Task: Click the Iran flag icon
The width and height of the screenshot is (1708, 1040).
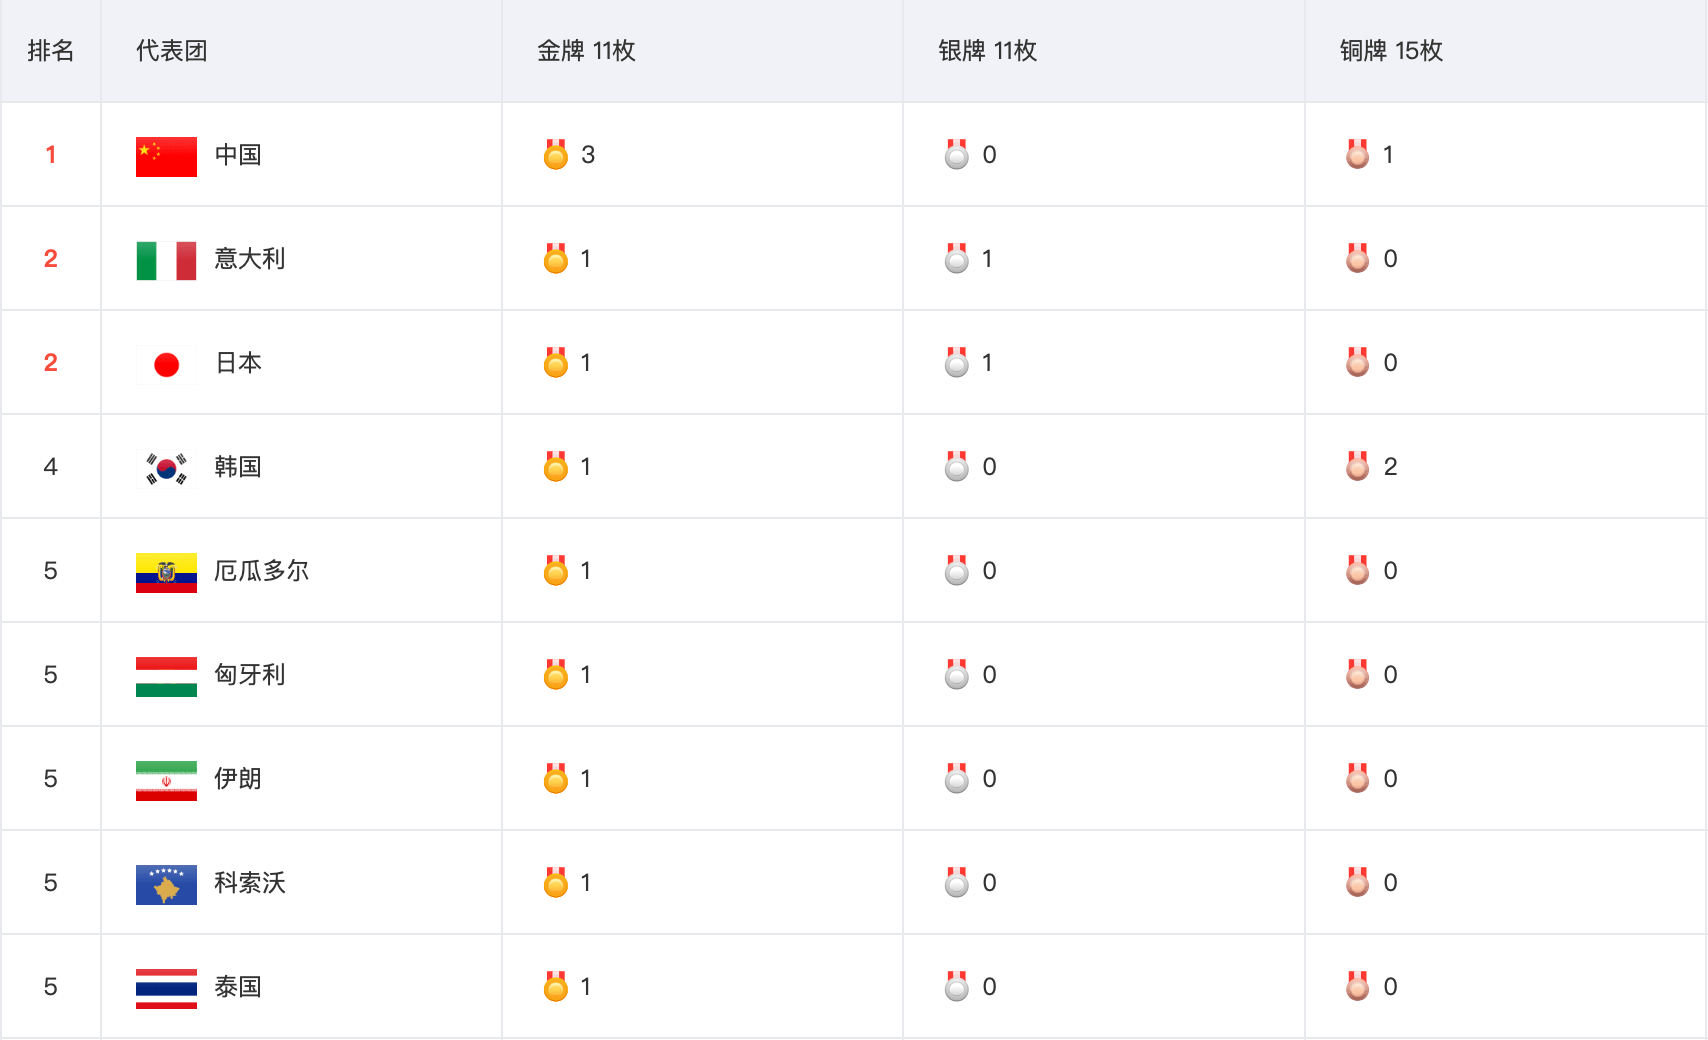Action: pos(166,780)
